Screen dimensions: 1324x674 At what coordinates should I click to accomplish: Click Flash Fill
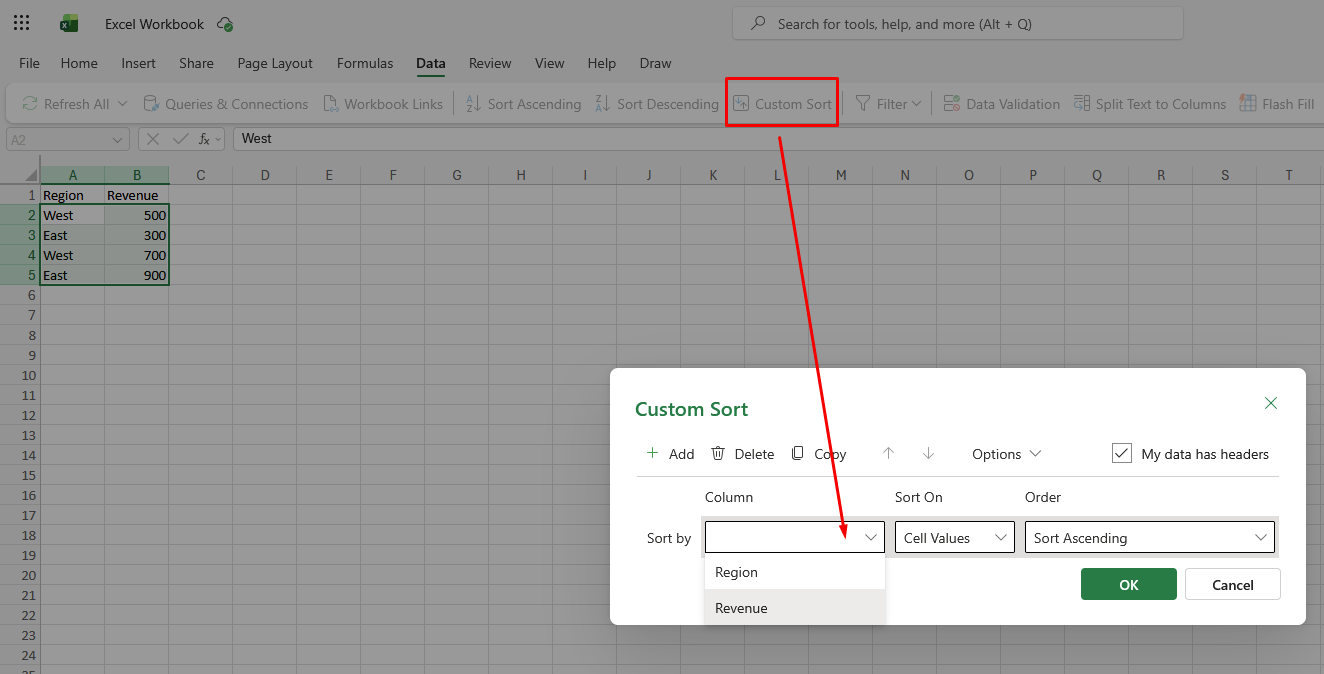click(x=1276, y=104)
